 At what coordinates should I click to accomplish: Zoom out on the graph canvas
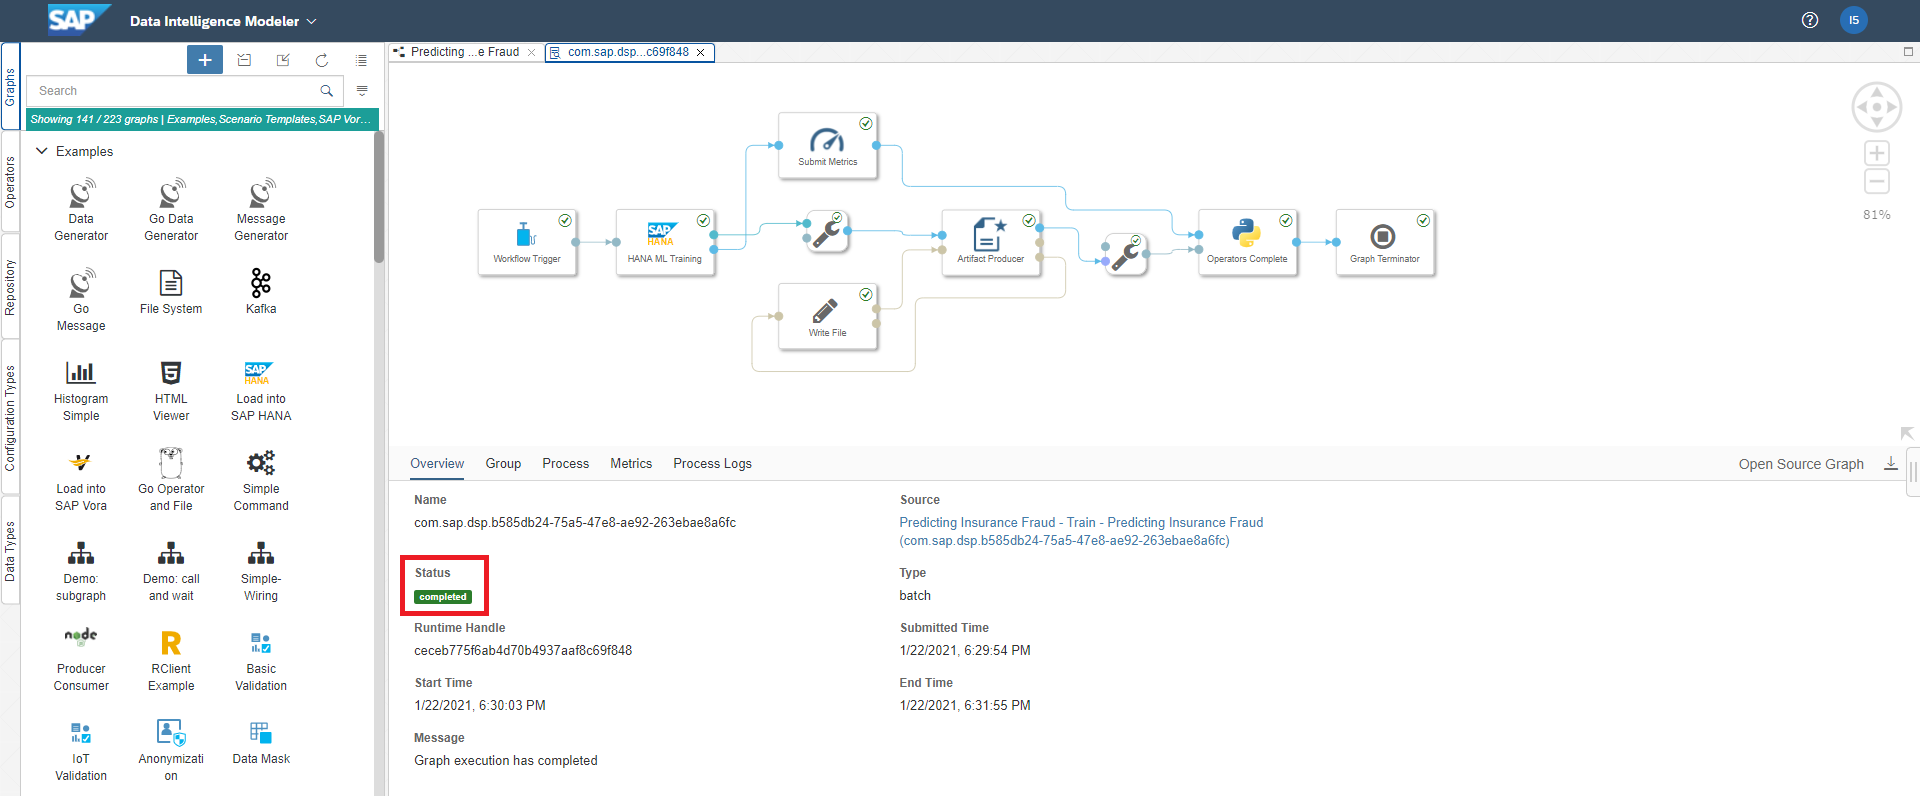[x=1876, y=182]
